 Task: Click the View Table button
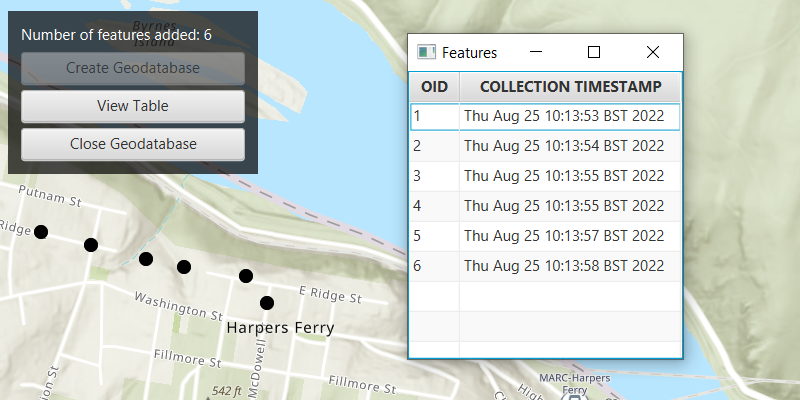click(133, 106)
